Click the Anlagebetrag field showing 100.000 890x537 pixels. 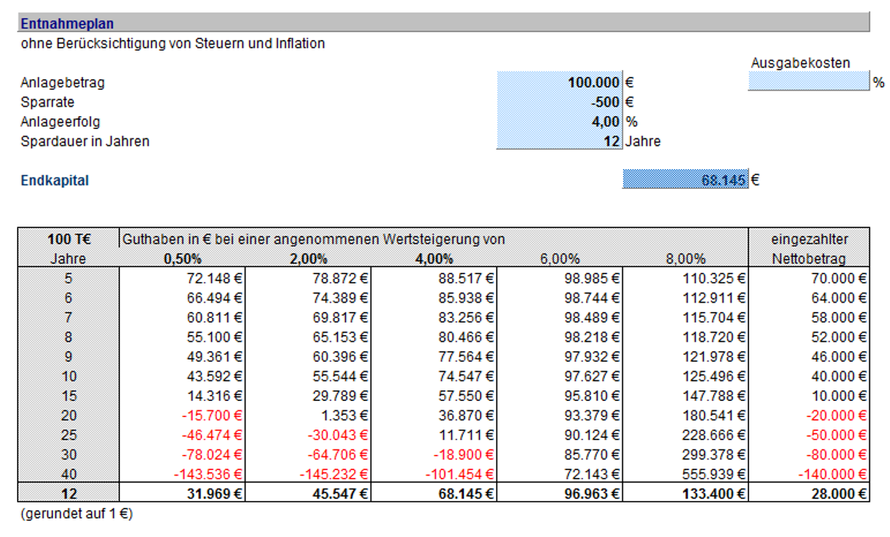(559, 83)
